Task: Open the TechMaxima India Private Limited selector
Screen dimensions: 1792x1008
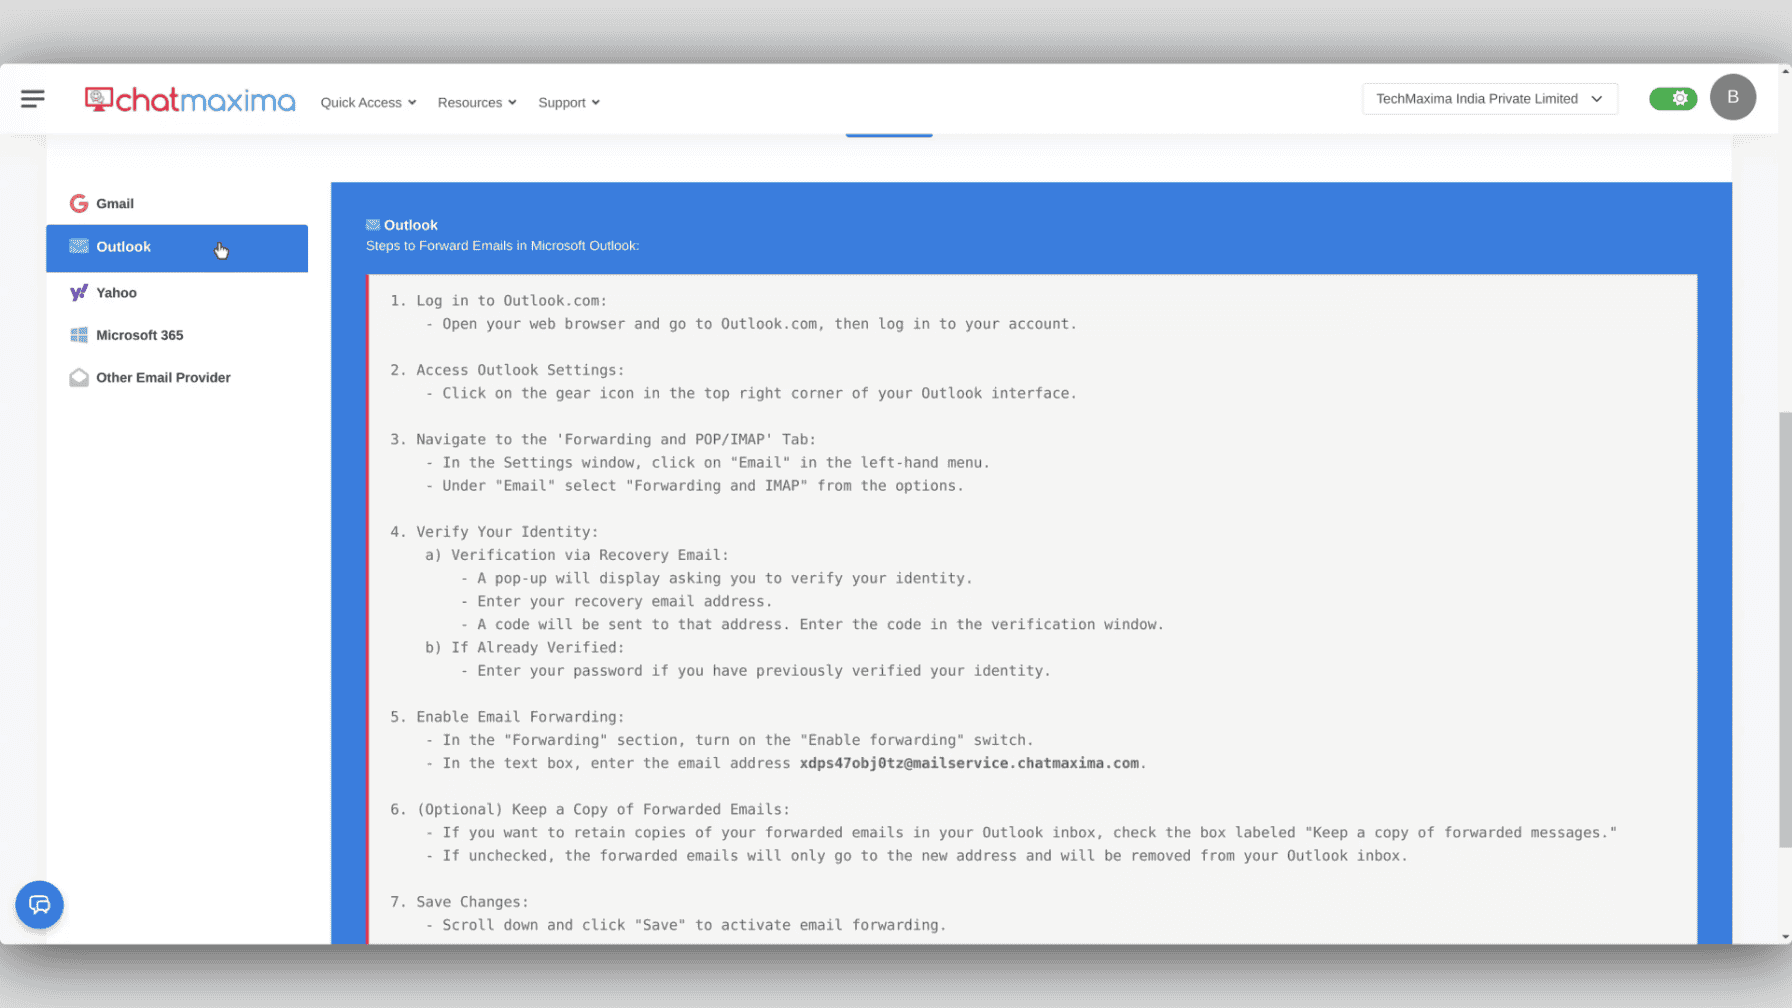Action: 1490,99
